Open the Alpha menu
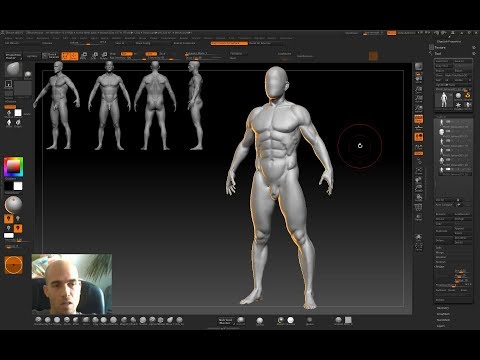This screenshot has height=360, width=480. [x=9, y=38]
